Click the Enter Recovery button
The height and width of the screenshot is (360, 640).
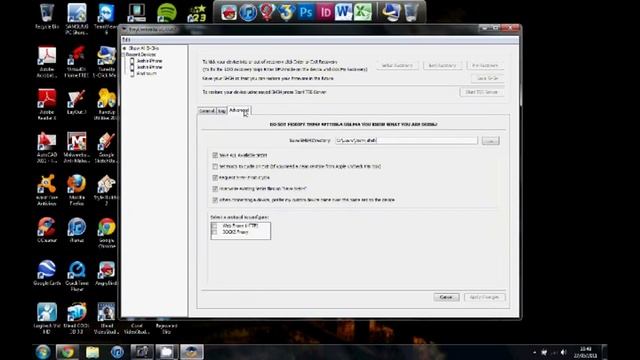(397, 66)
